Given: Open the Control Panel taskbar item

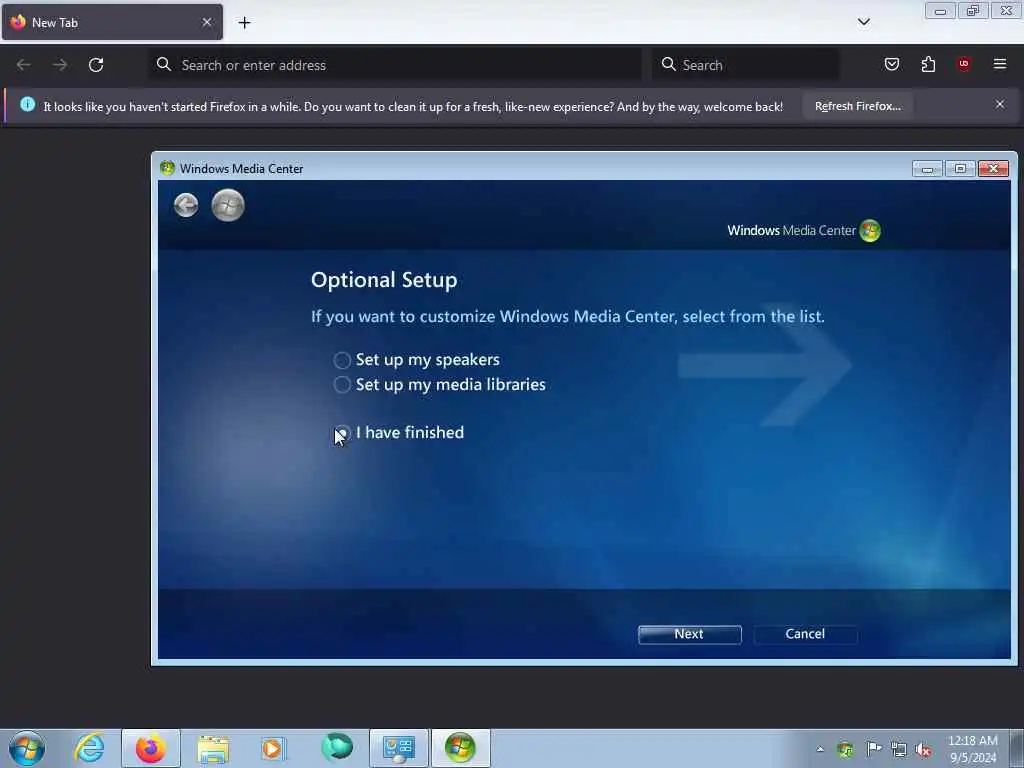Looking at the screenshot, I should point(399,748).
